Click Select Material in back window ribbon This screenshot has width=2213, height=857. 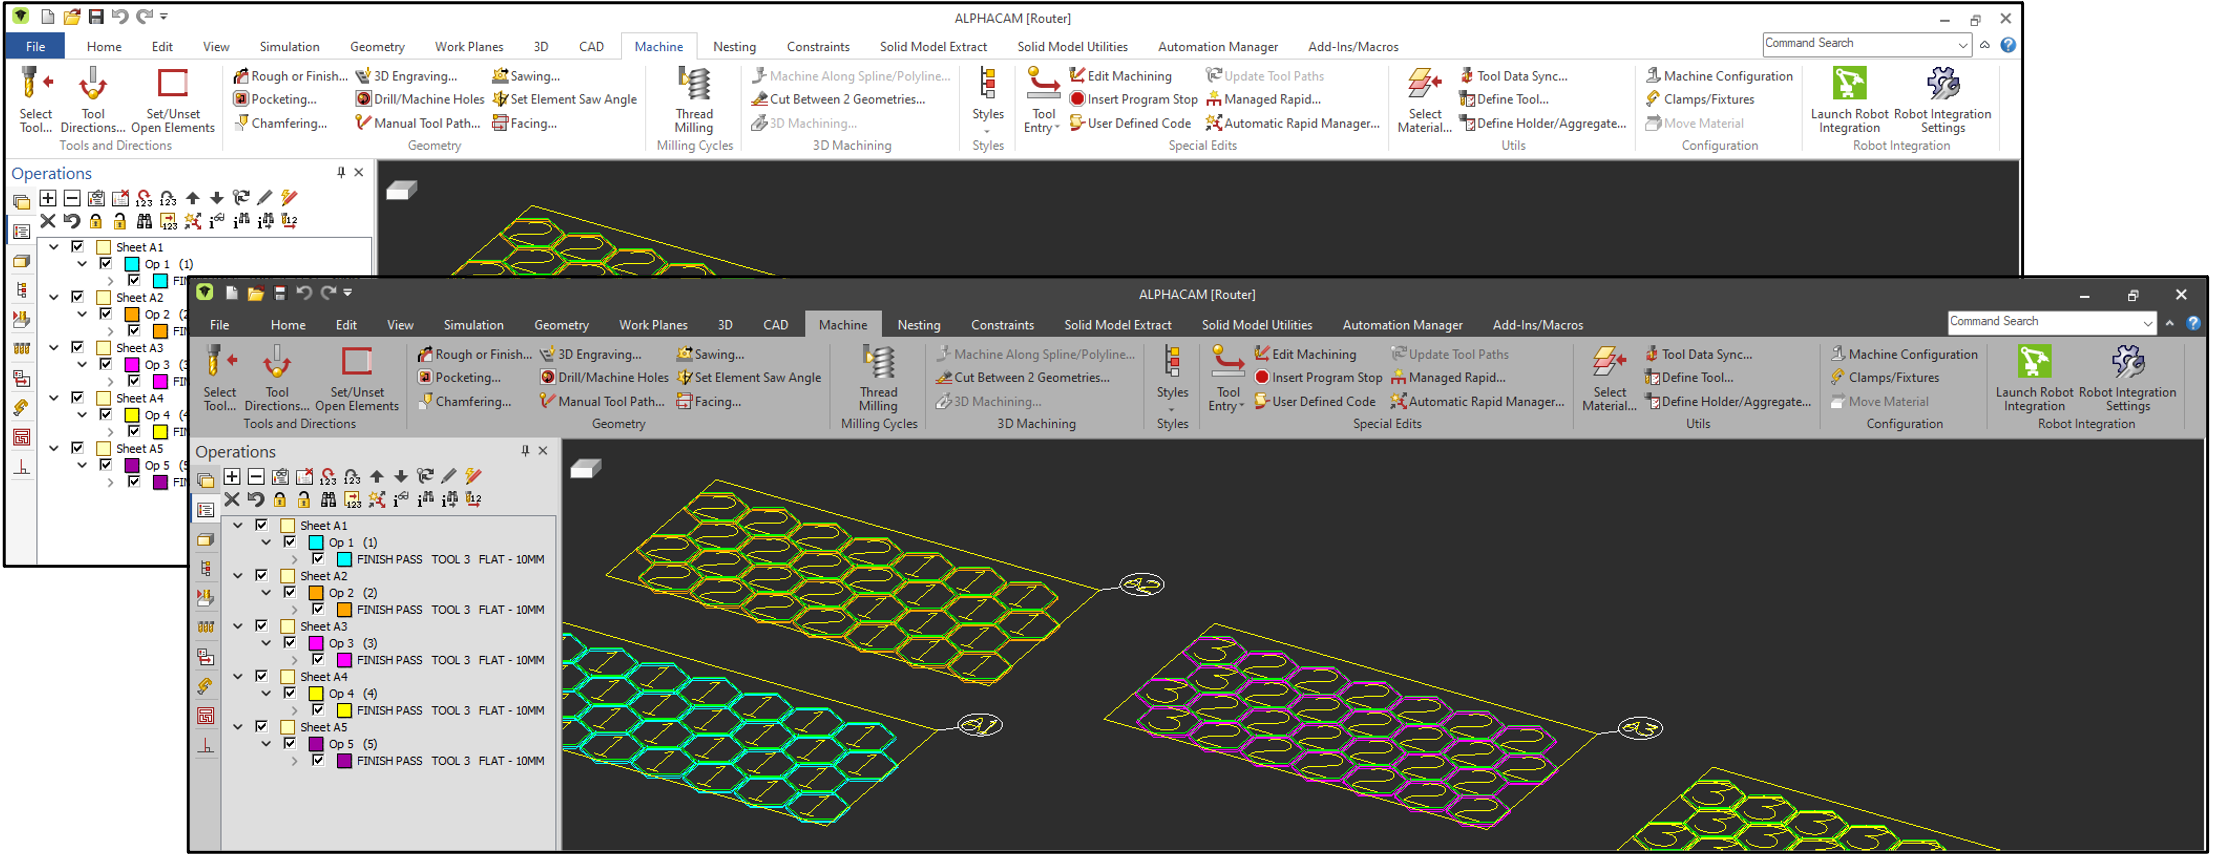(1424, 99)
